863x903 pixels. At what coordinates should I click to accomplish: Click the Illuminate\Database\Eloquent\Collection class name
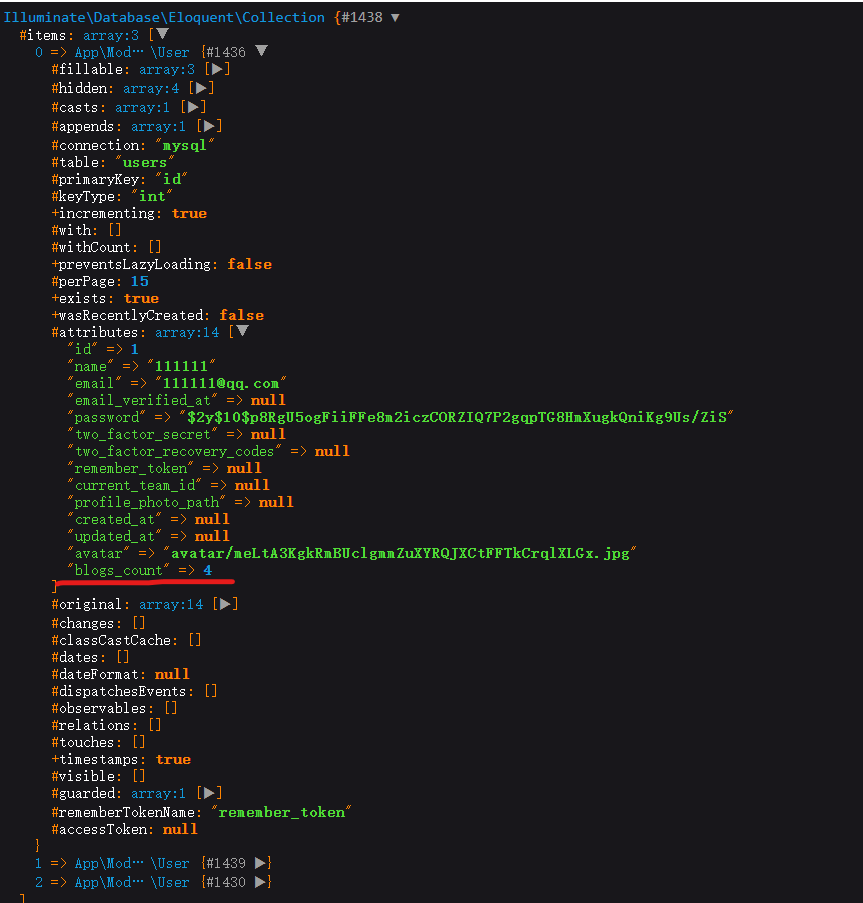tap(164, 18)
